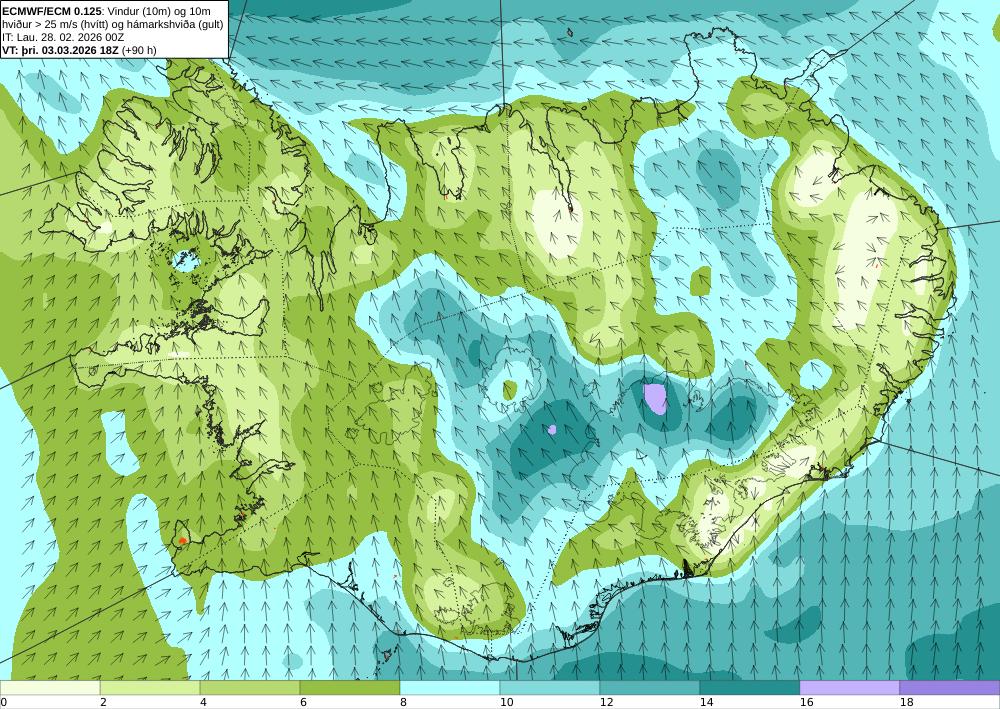The height and width of the screenshot is (709, 1000).
Task: Select the light purple 16–18 m/s legend swatch
Action: pyautogui.click(x=849, y=687)
